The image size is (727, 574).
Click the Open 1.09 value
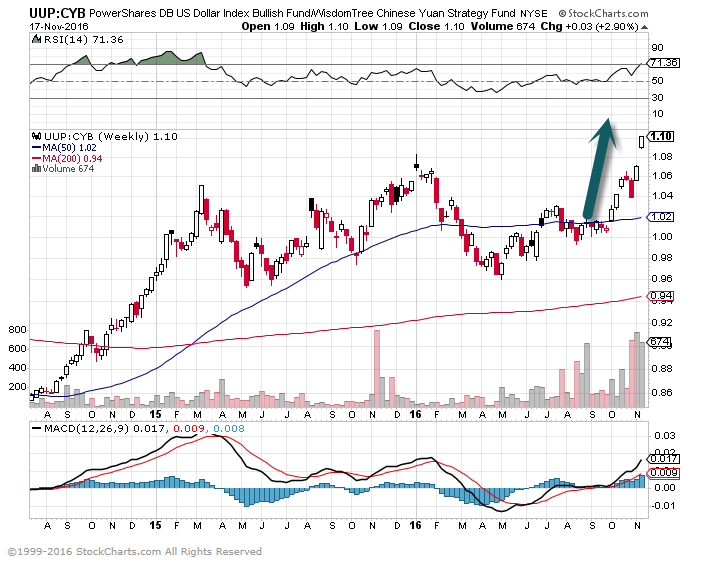click(x=268, y=26)
